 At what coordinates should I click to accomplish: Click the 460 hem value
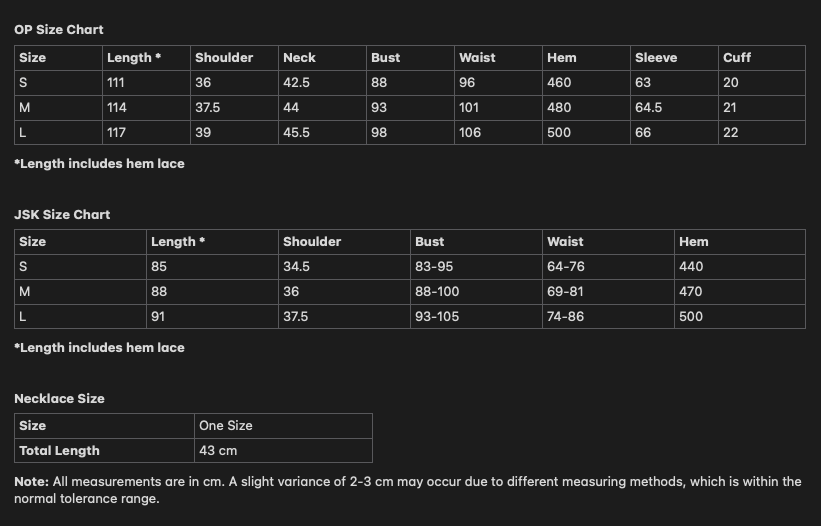[x=559, y=83]
